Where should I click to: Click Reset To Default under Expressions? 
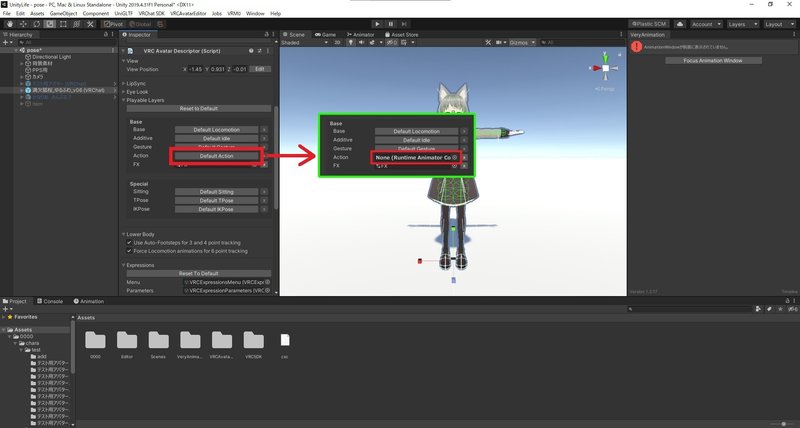[198, 273]
